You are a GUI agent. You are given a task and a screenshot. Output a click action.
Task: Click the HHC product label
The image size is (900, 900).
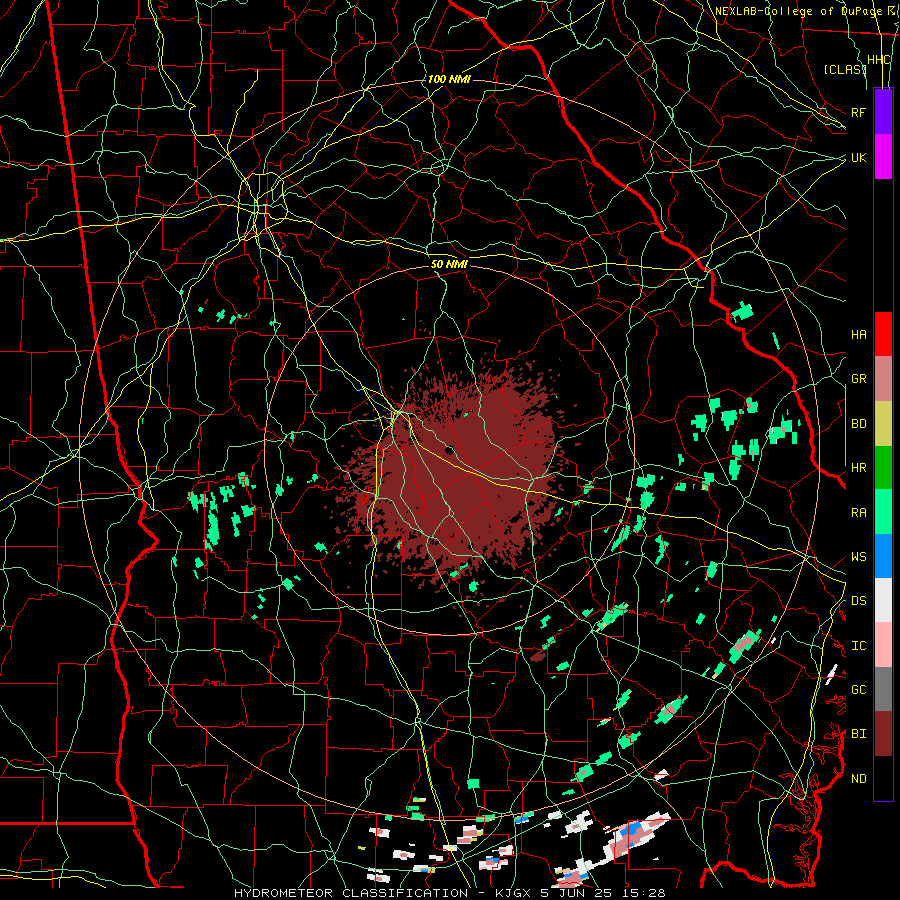(879, 60)
